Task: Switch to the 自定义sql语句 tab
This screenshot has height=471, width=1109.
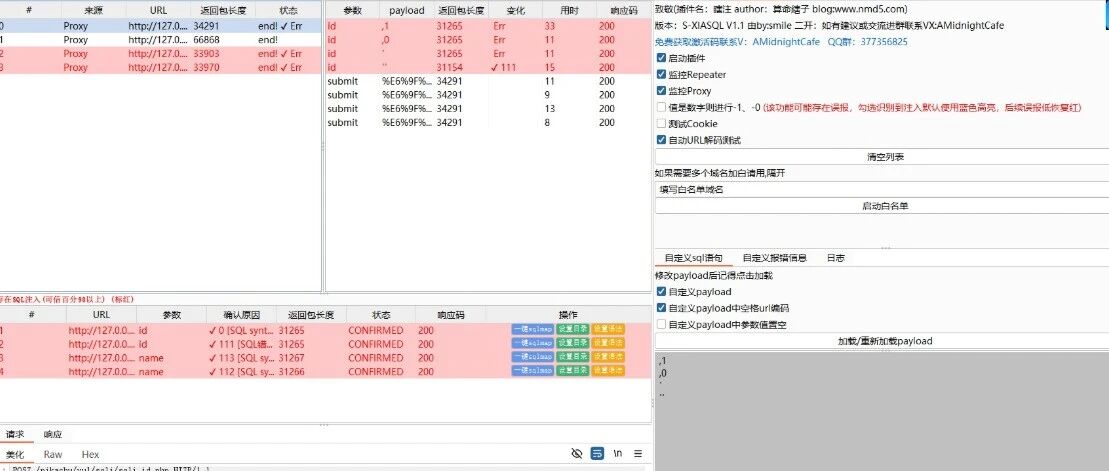Action: coord(693,258)
